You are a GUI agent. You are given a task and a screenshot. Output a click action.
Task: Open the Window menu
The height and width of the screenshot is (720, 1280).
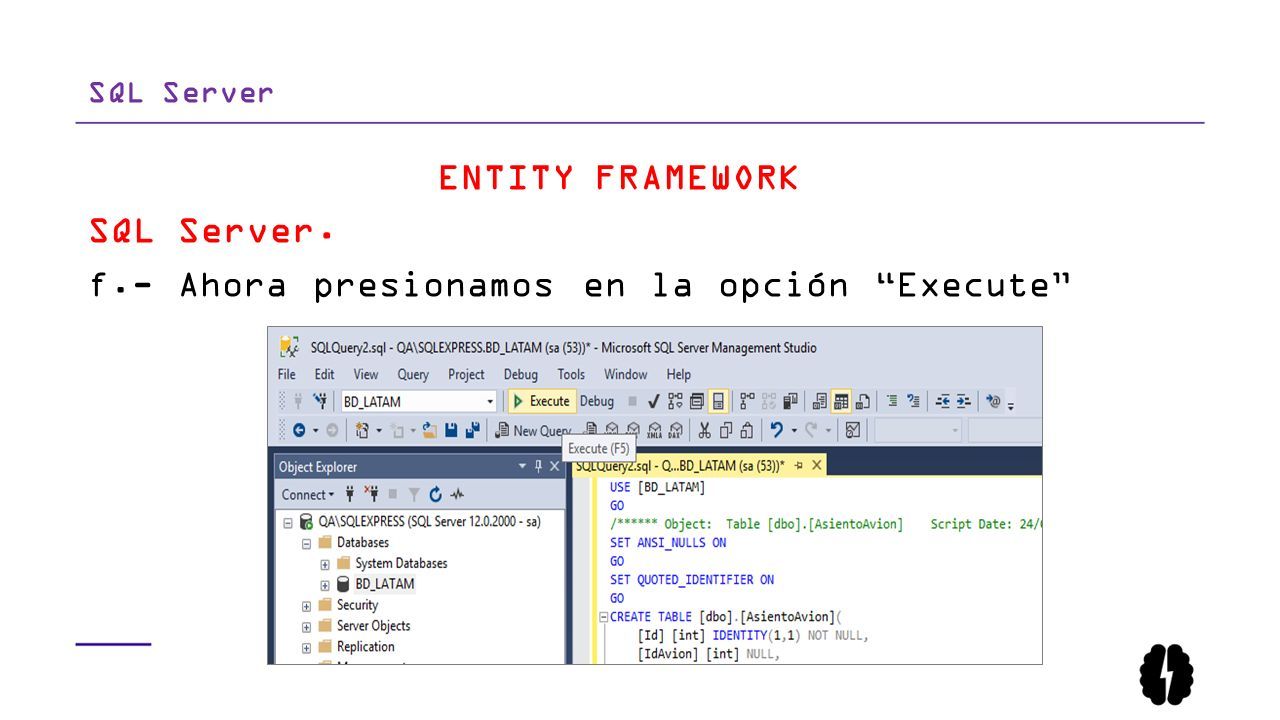coord(626,374)
